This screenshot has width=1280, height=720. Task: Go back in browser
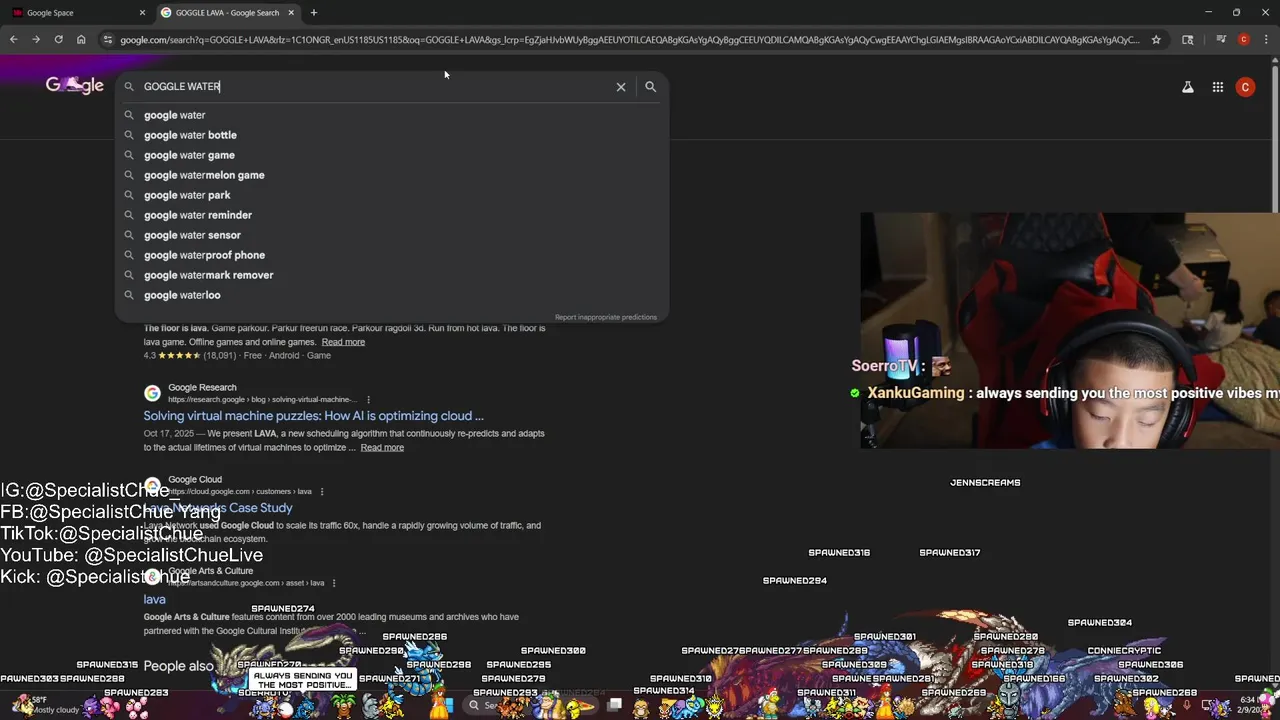click(x=13, y=40)
